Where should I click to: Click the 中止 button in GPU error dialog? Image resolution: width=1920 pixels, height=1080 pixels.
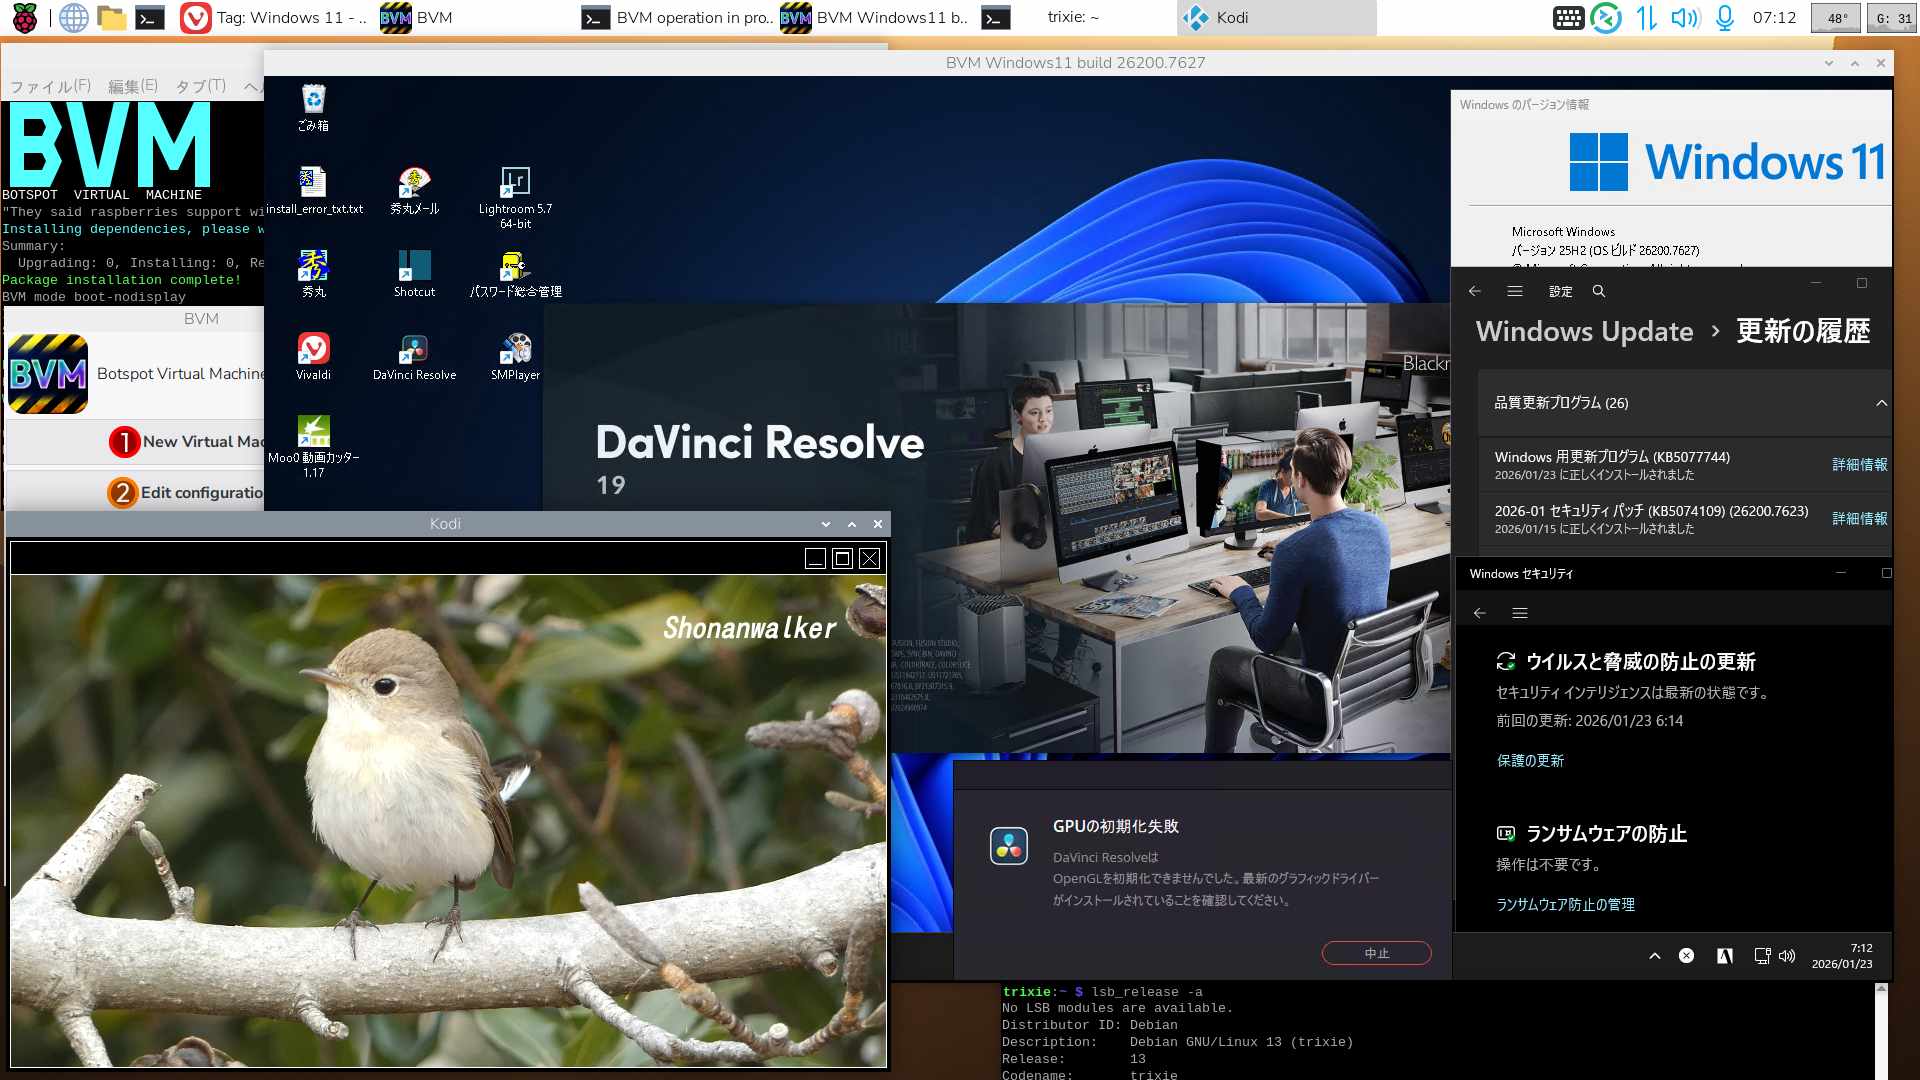click(1376, 953)
